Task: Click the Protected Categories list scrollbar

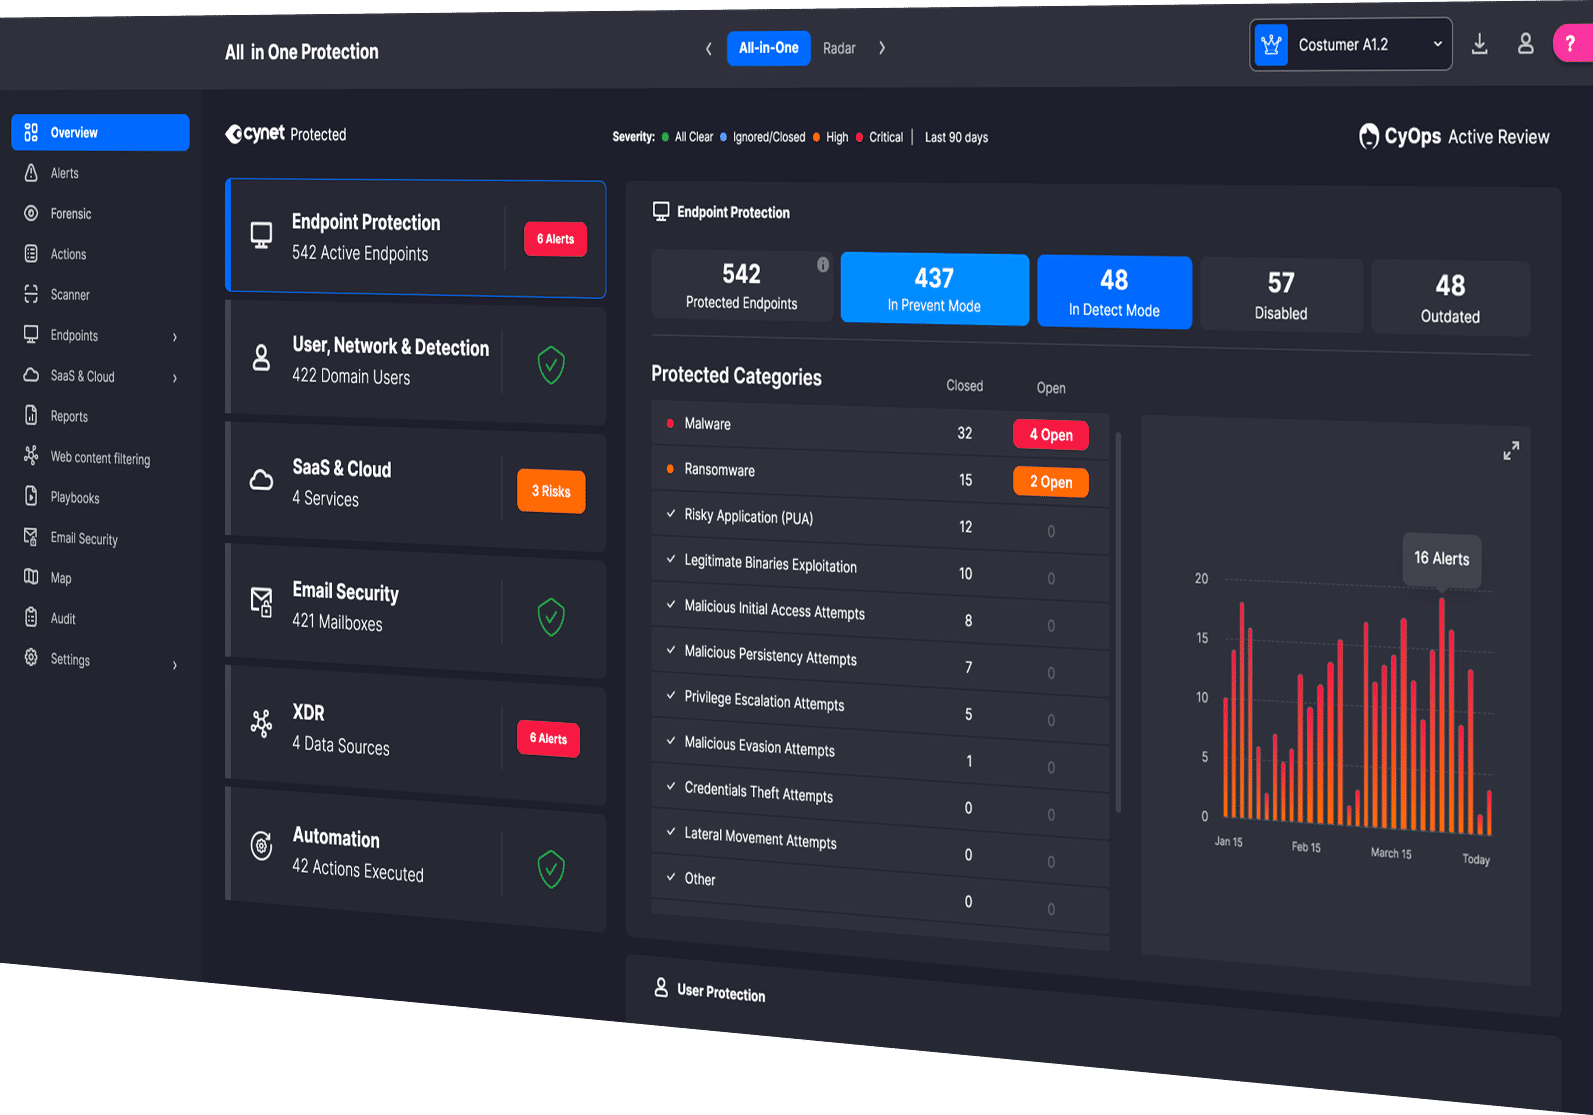Action: coord(1118,620)
